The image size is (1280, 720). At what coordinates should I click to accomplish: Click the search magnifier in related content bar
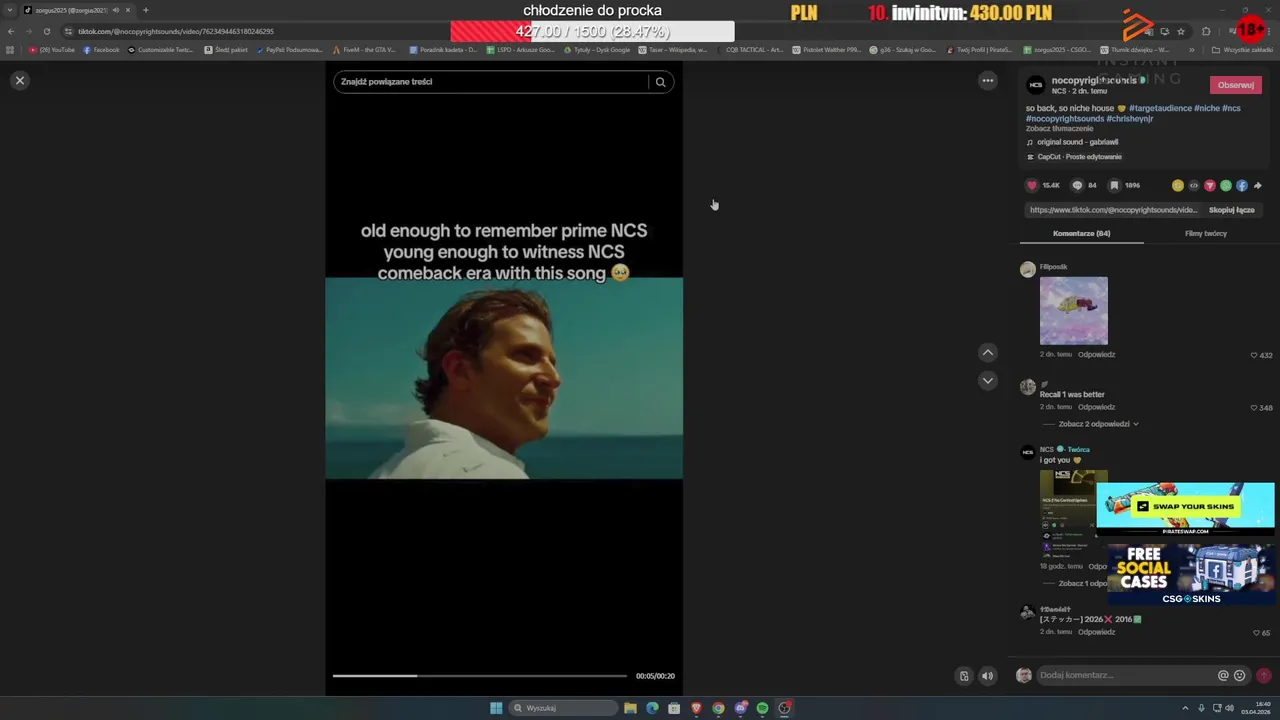point(660,82)
